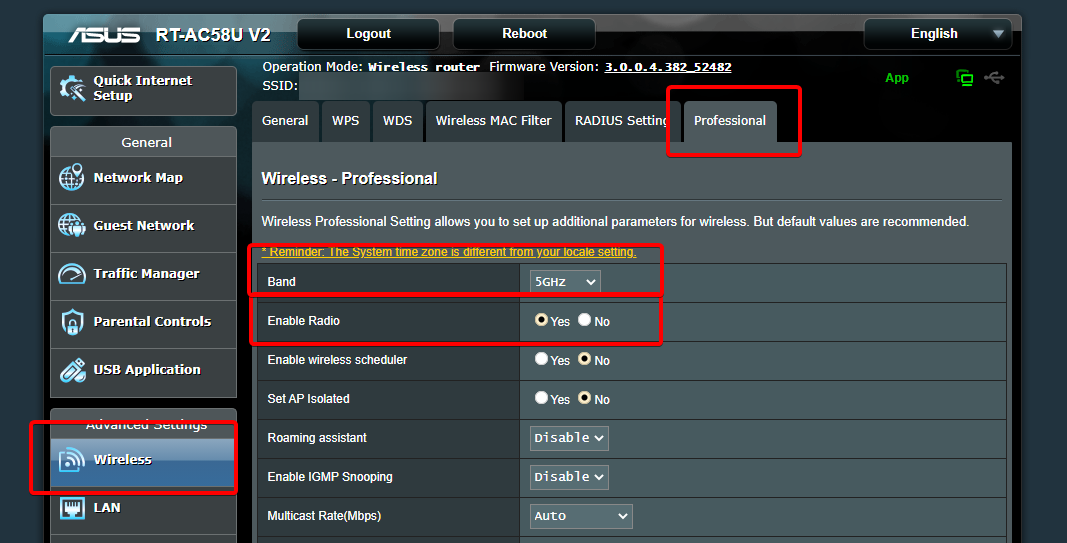Switch to the RADIUS Setting tab

pyautogui.click(x=621, y=121)
